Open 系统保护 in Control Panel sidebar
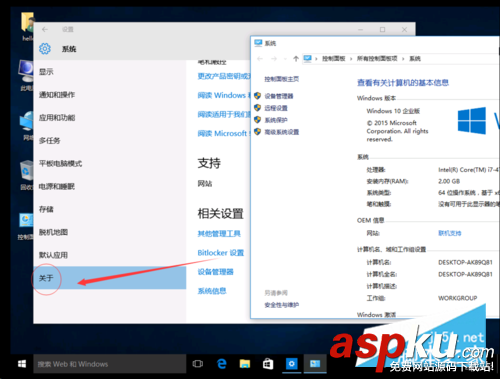 [x=276, y=120]
